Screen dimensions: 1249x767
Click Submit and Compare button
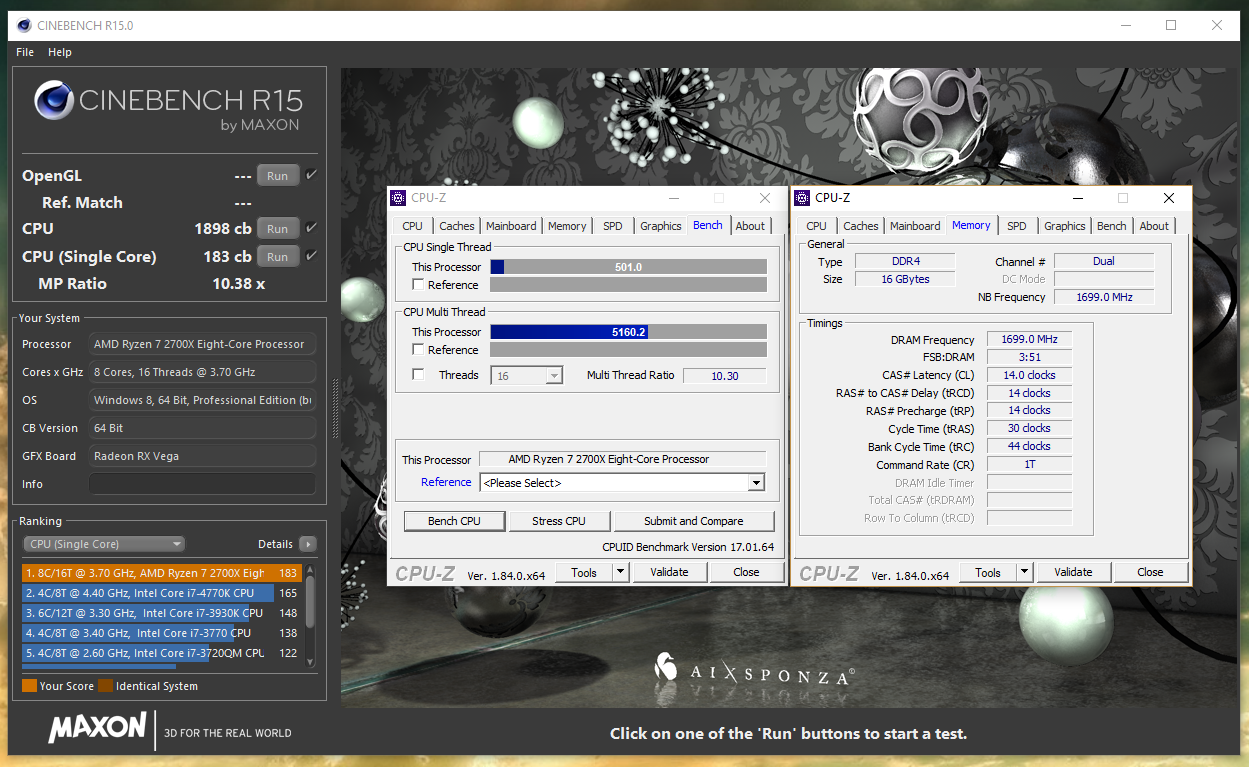click(x=694, y=521)
